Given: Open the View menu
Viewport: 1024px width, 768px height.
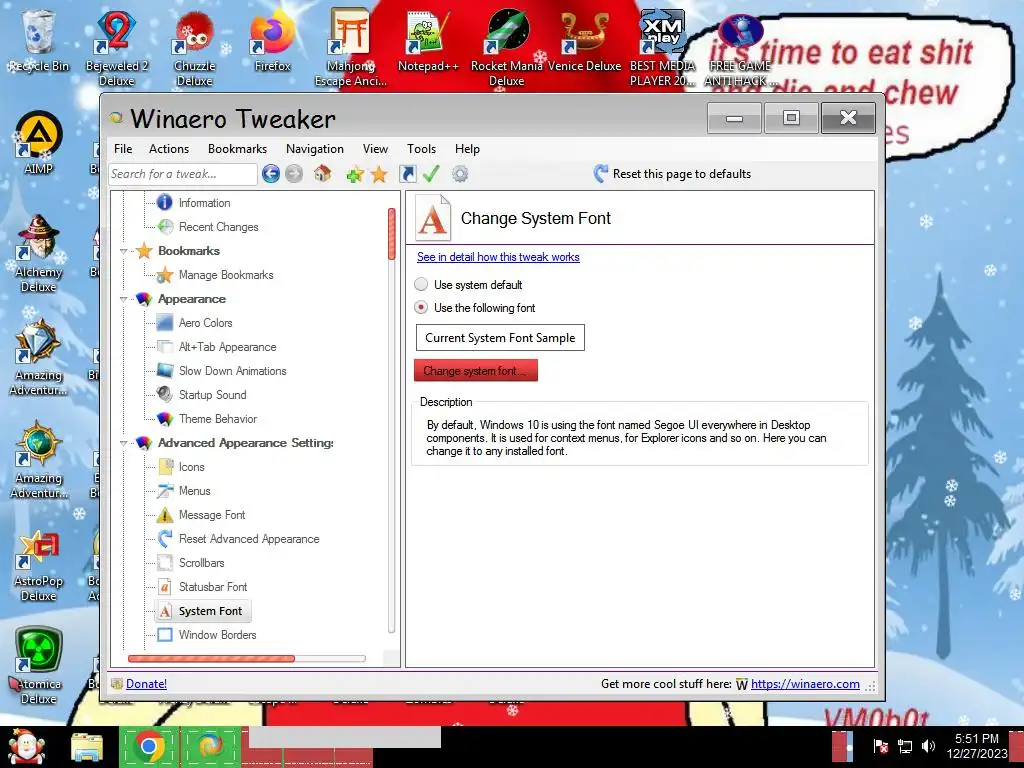Looking at the screenshot, I should 375,149.
